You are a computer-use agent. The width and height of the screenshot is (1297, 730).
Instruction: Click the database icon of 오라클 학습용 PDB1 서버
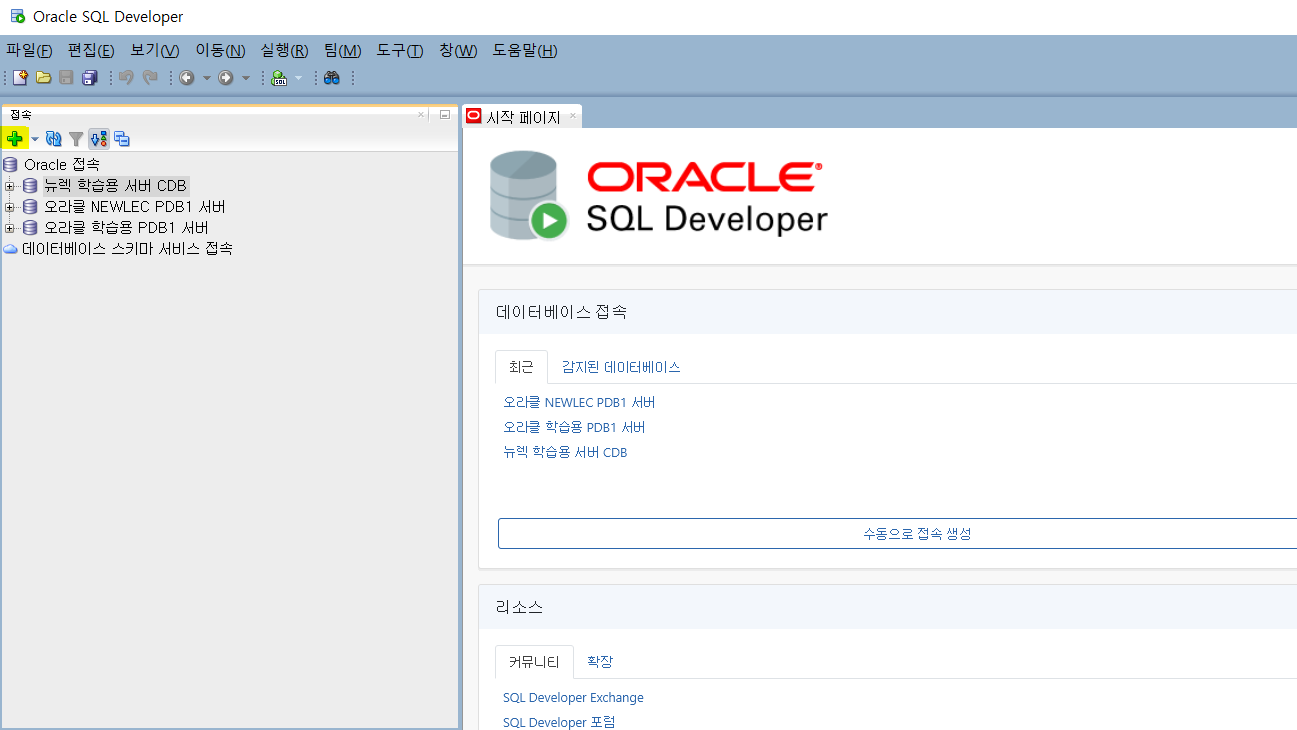[x=30, y=228]
